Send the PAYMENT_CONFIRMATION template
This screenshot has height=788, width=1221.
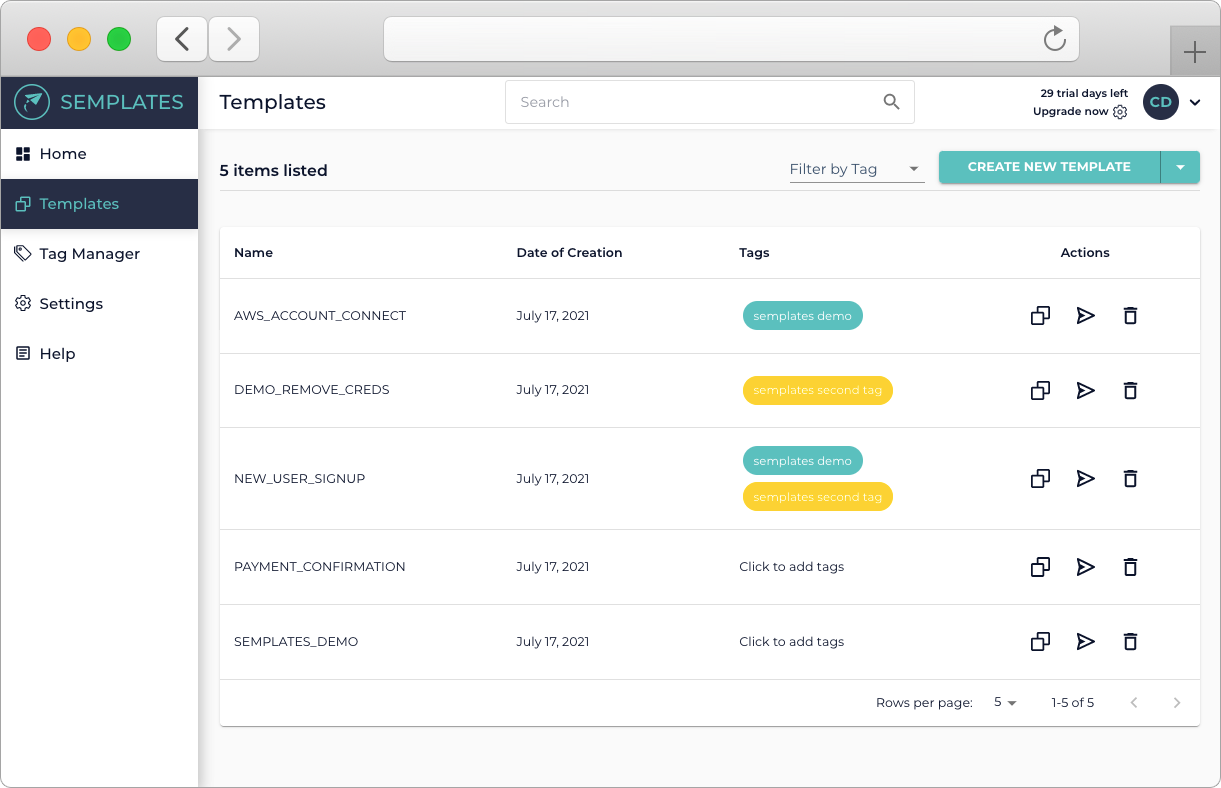point(1085,567)
